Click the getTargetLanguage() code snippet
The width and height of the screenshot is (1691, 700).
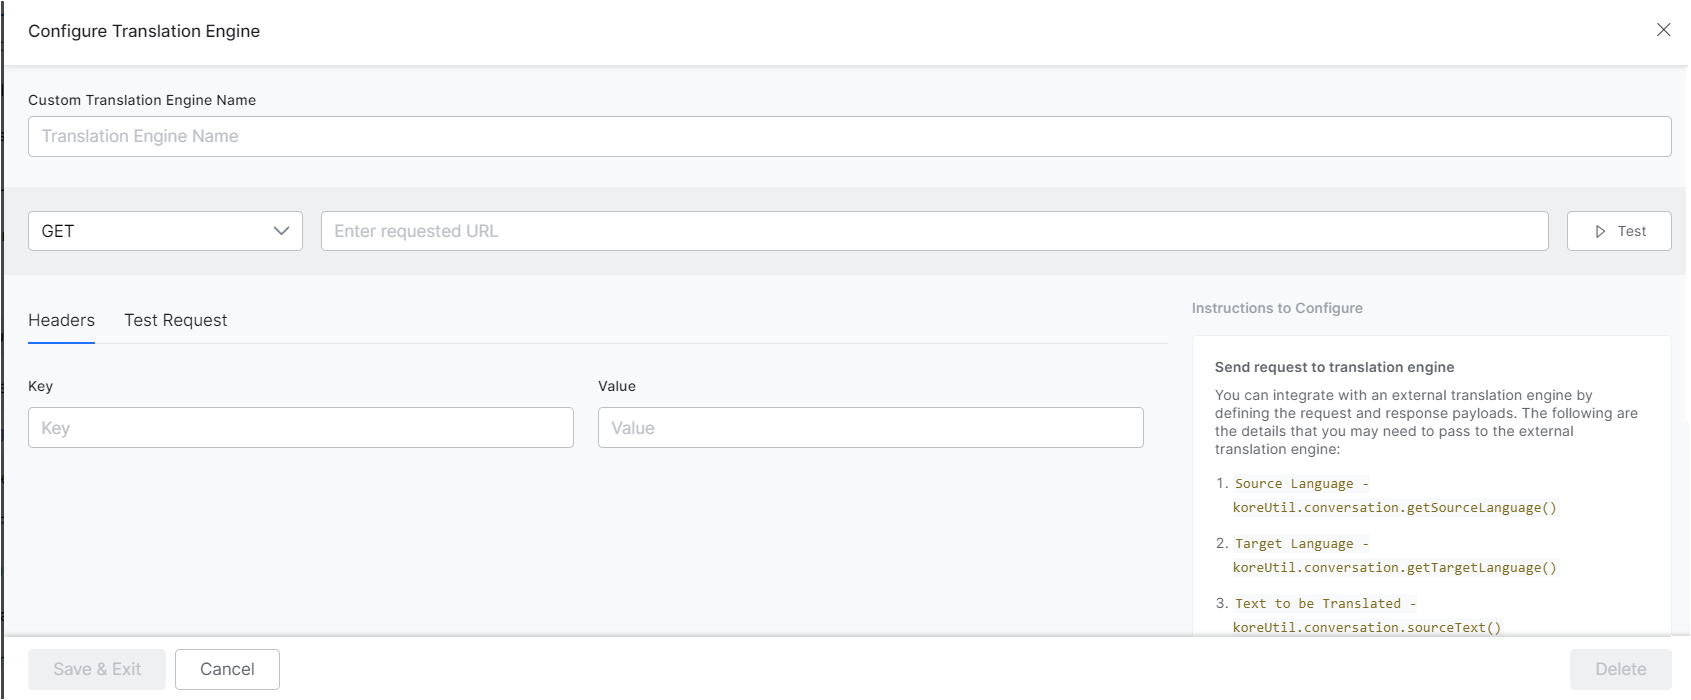(1394, 568)
